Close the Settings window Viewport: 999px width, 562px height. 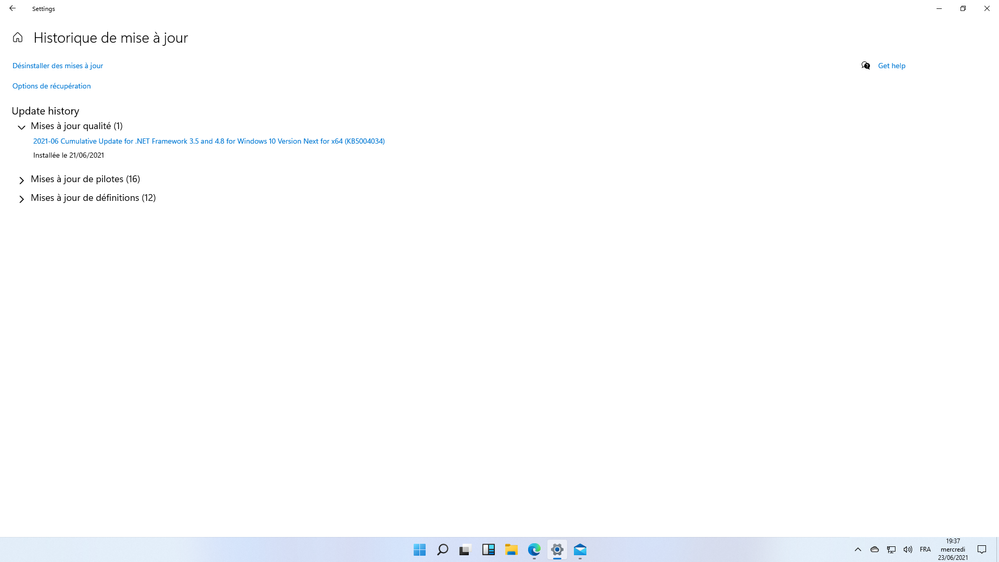pos(987,8)
